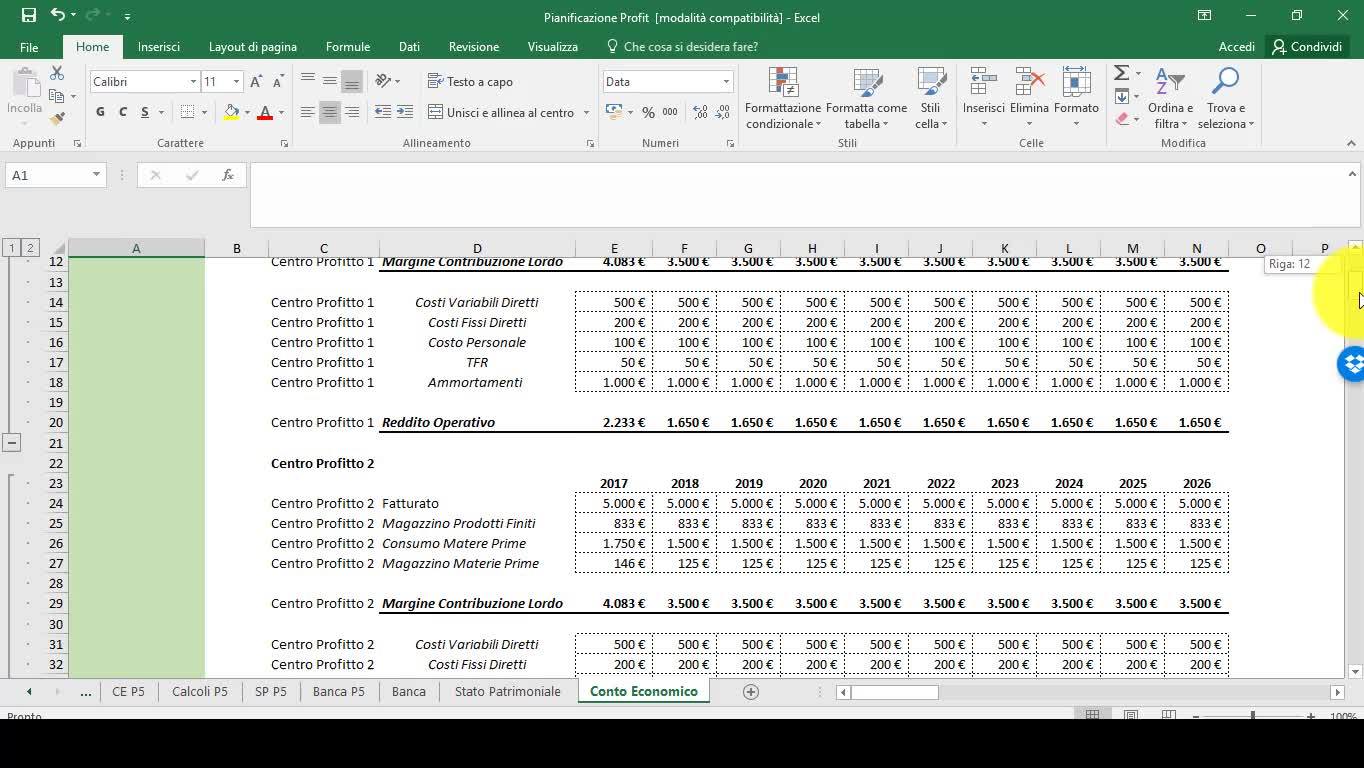The image size is (1364, 768).
Task: Open Ordina e filtra menu
Action: (x=1170, y=98)
